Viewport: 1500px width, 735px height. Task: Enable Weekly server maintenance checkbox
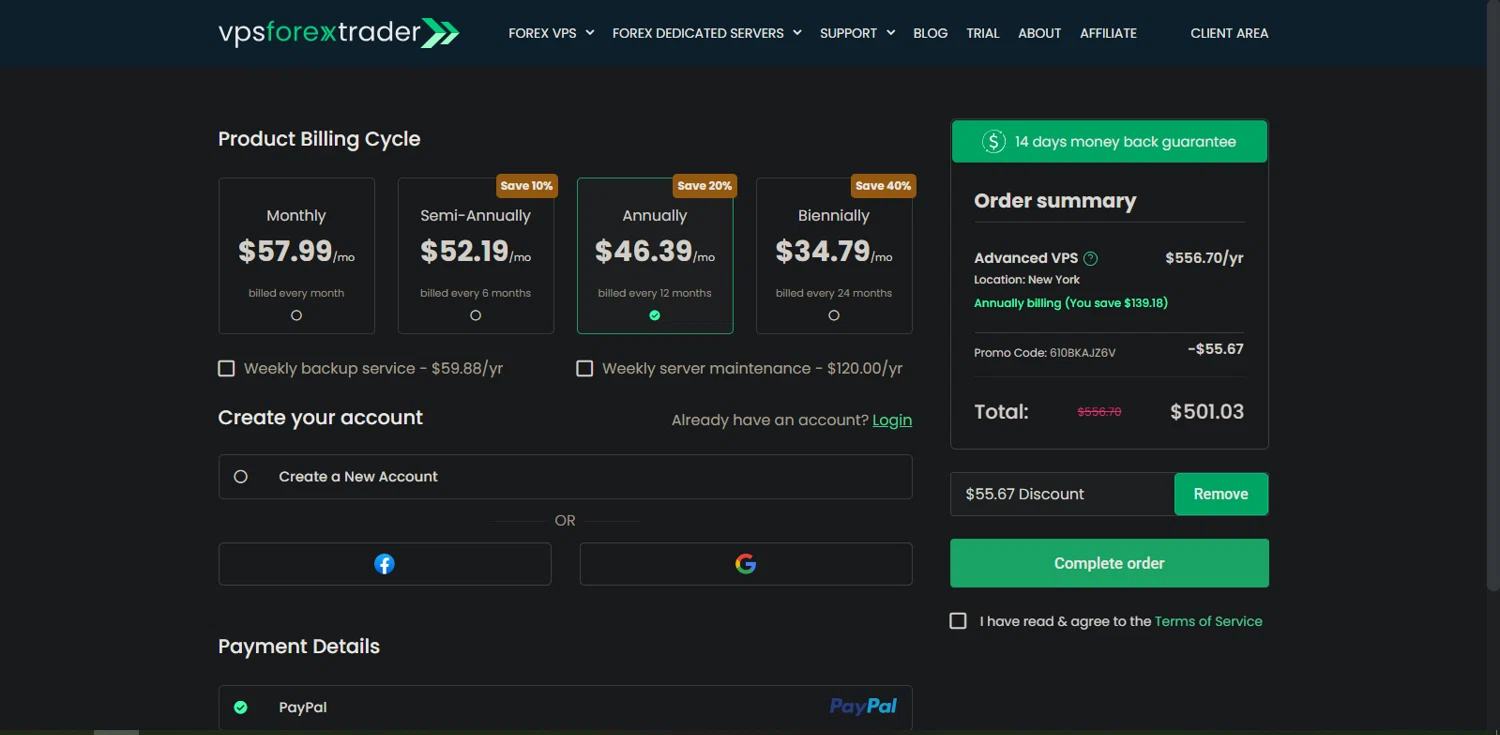[584, 369]
